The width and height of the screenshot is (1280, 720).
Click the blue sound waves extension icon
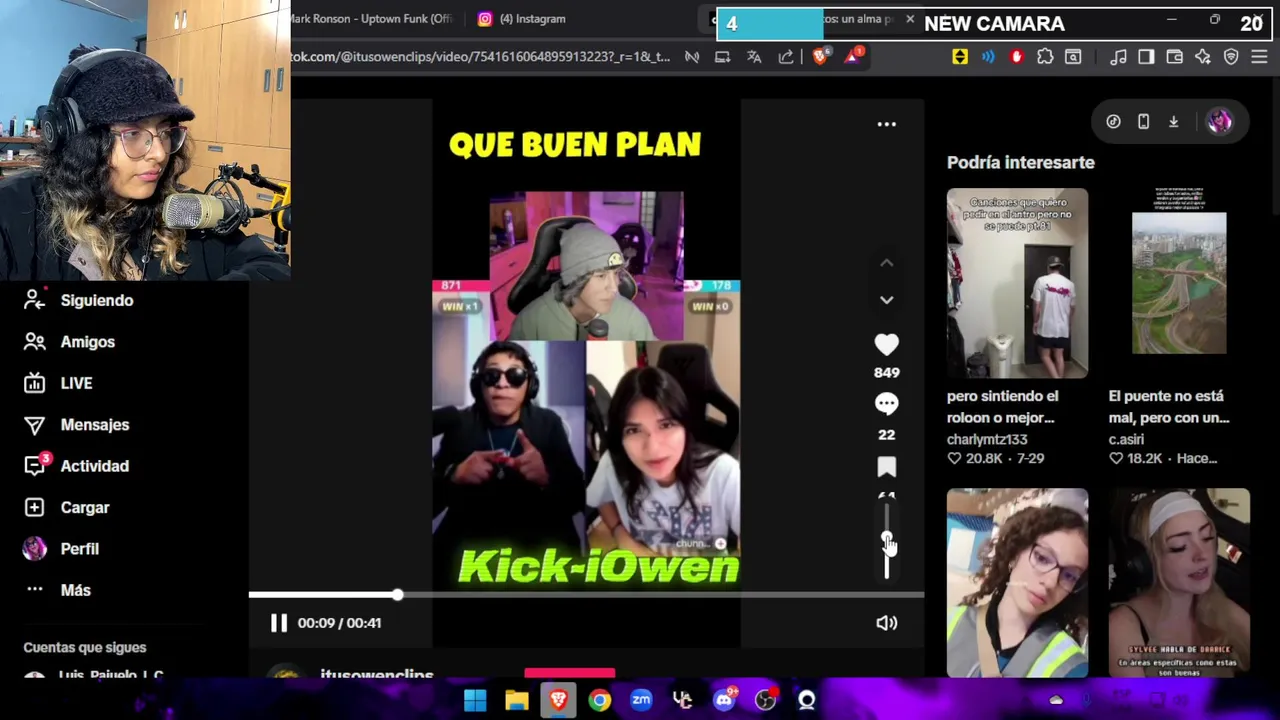988,57
